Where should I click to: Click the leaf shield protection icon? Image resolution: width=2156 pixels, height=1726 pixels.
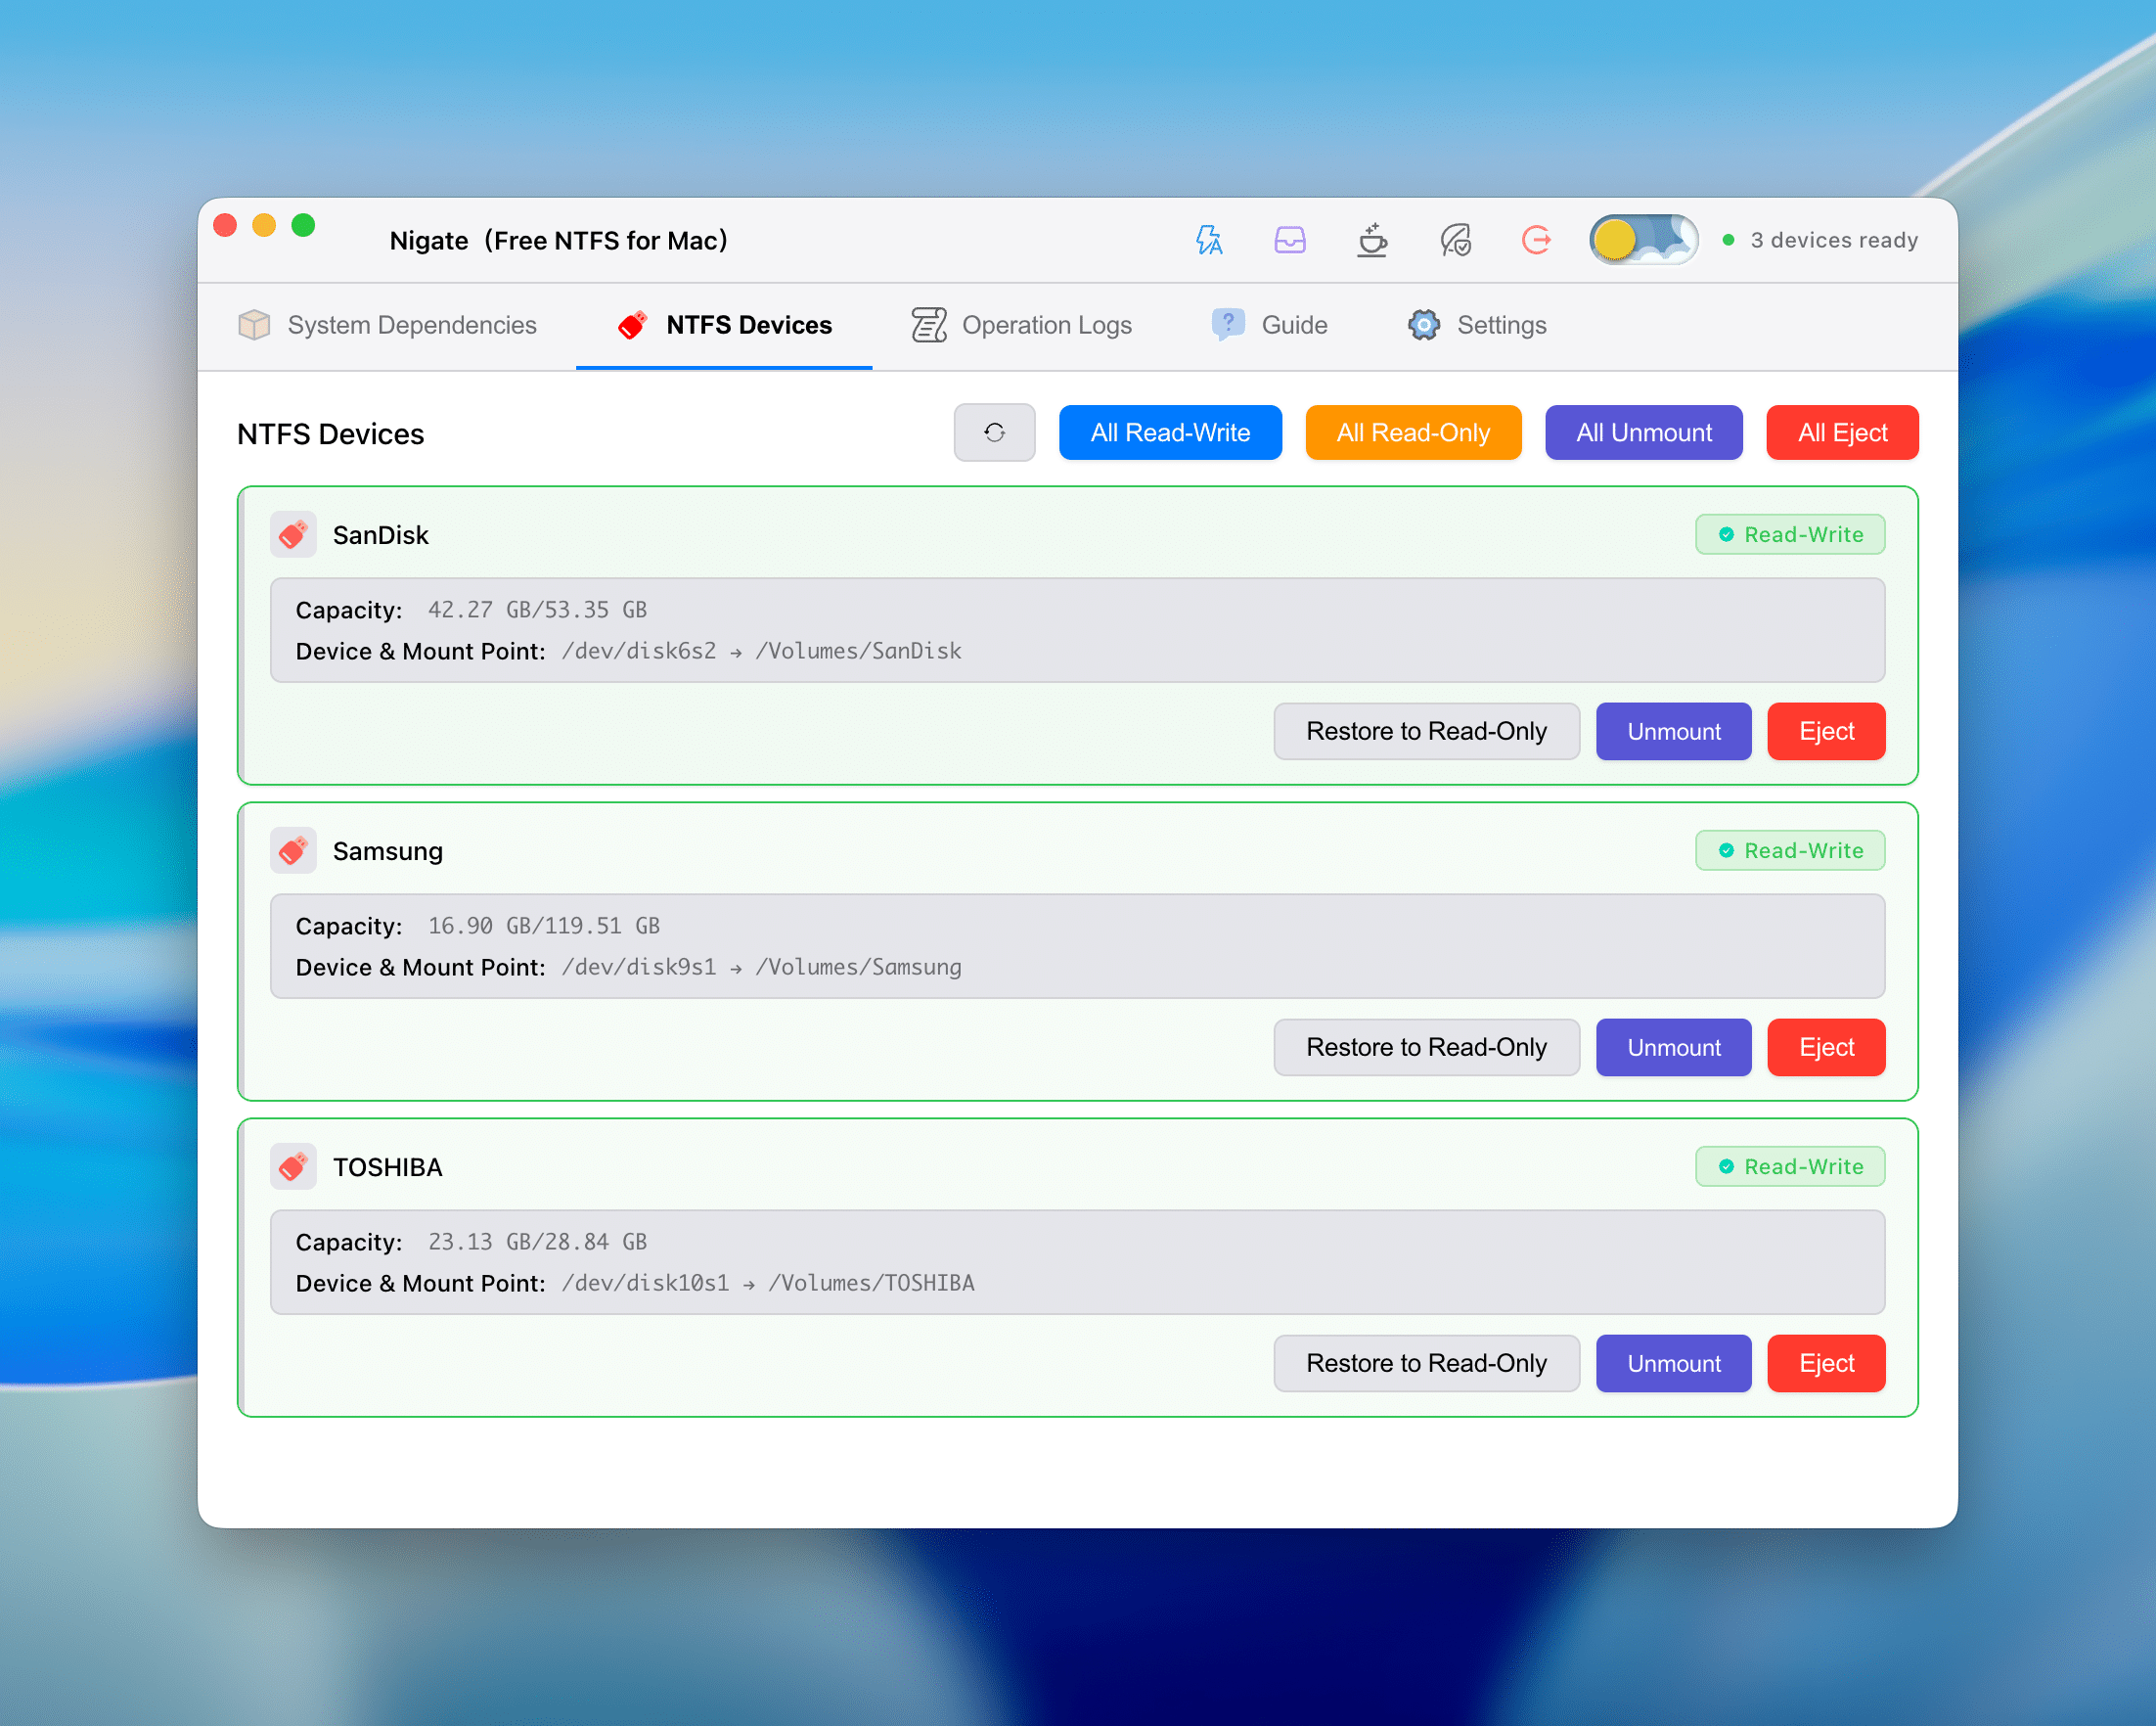click(x=1455, y=240)
